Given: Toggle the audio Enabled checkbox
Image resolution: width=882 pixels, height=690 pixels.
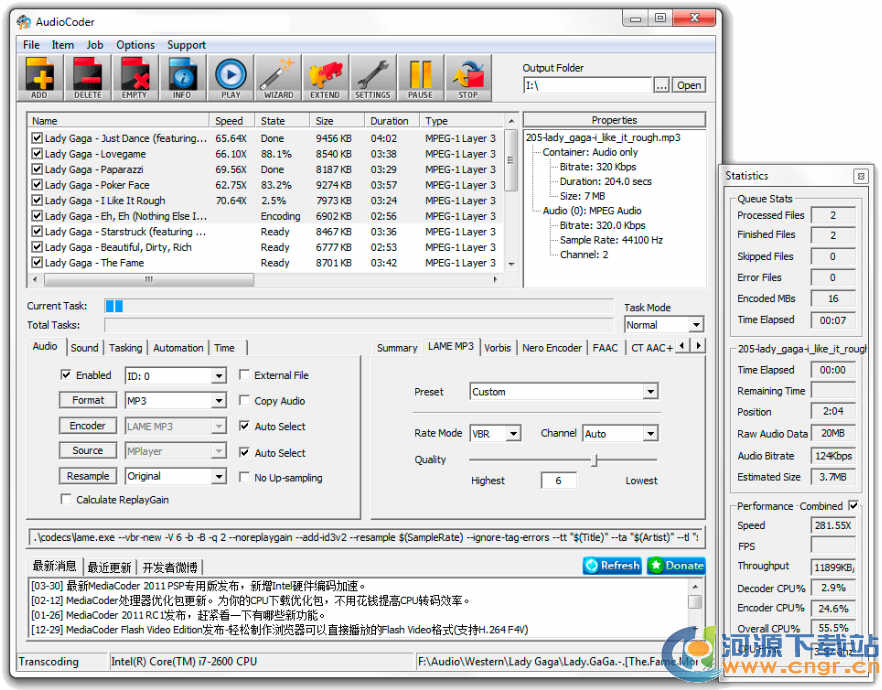Looking at the screenshot, I should pyautogui.click(x=66, y=375).
